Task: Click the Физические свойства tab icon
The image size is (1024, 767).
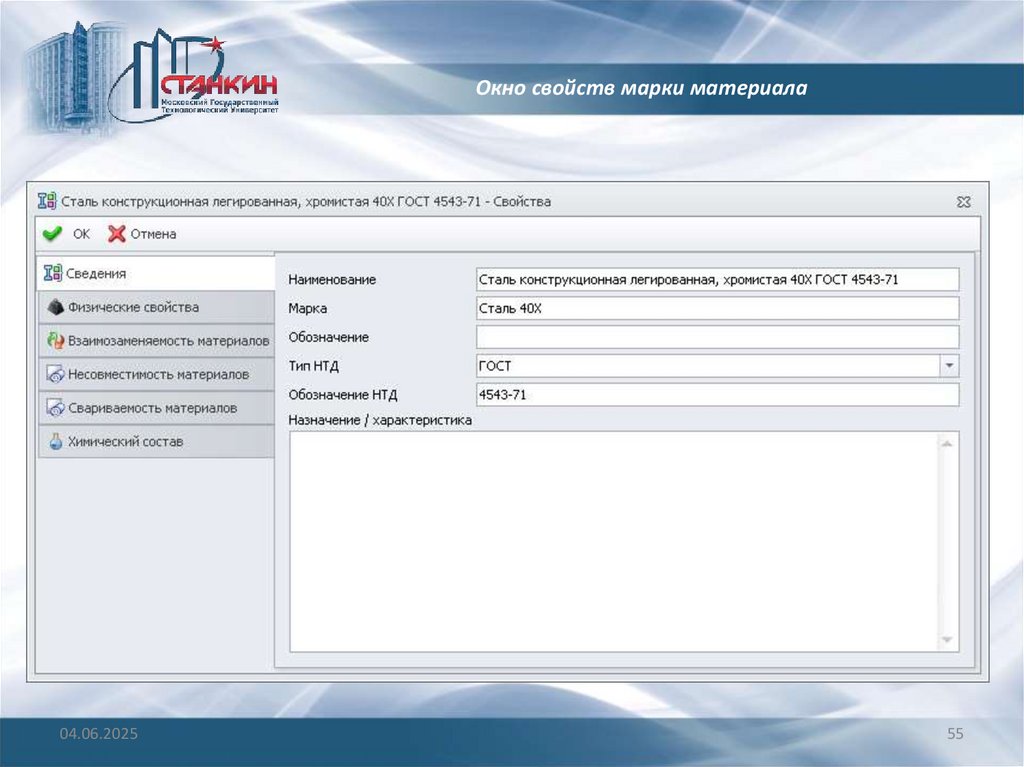Action: 55,307
